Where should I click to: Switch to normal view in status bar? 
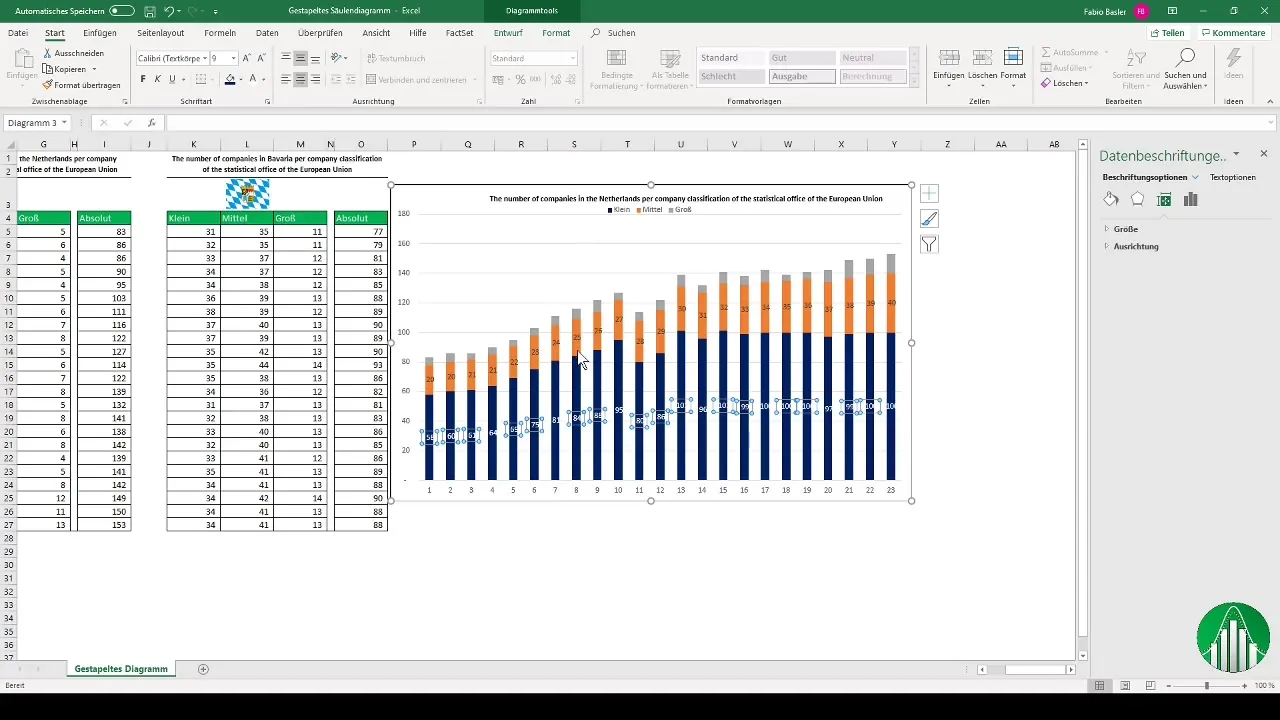pos(1099,686)
